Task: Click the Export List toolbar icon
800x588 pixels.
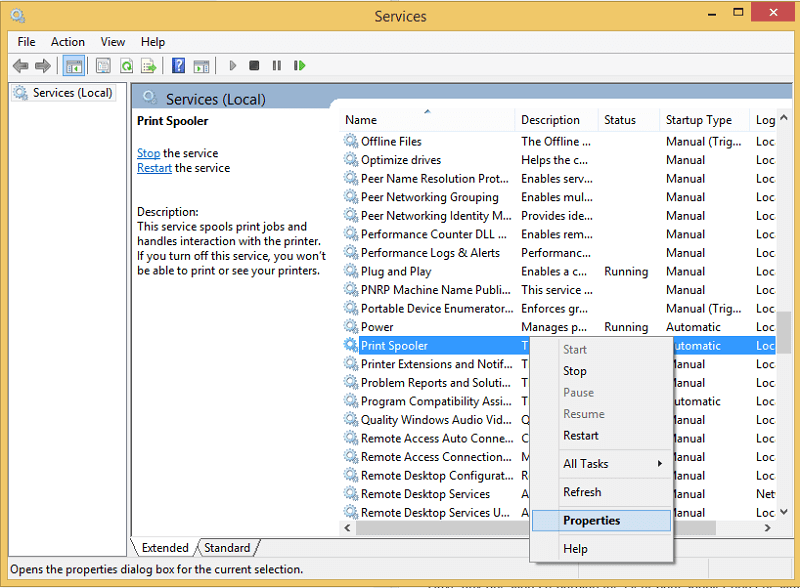Action: [x=148, y=66]
